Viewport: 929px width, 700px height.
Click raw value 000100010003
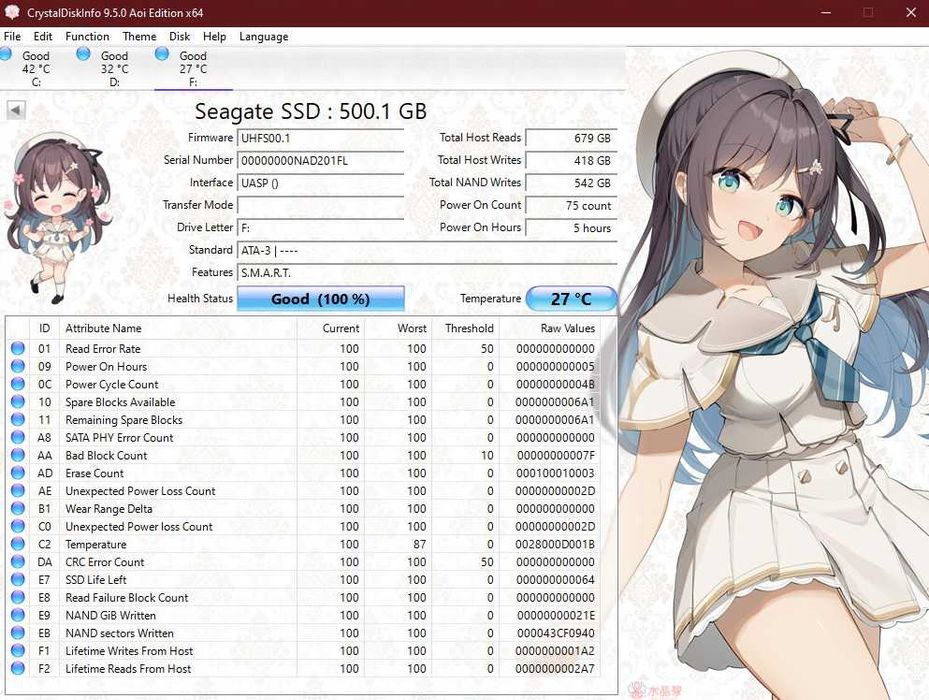[555, 473]
